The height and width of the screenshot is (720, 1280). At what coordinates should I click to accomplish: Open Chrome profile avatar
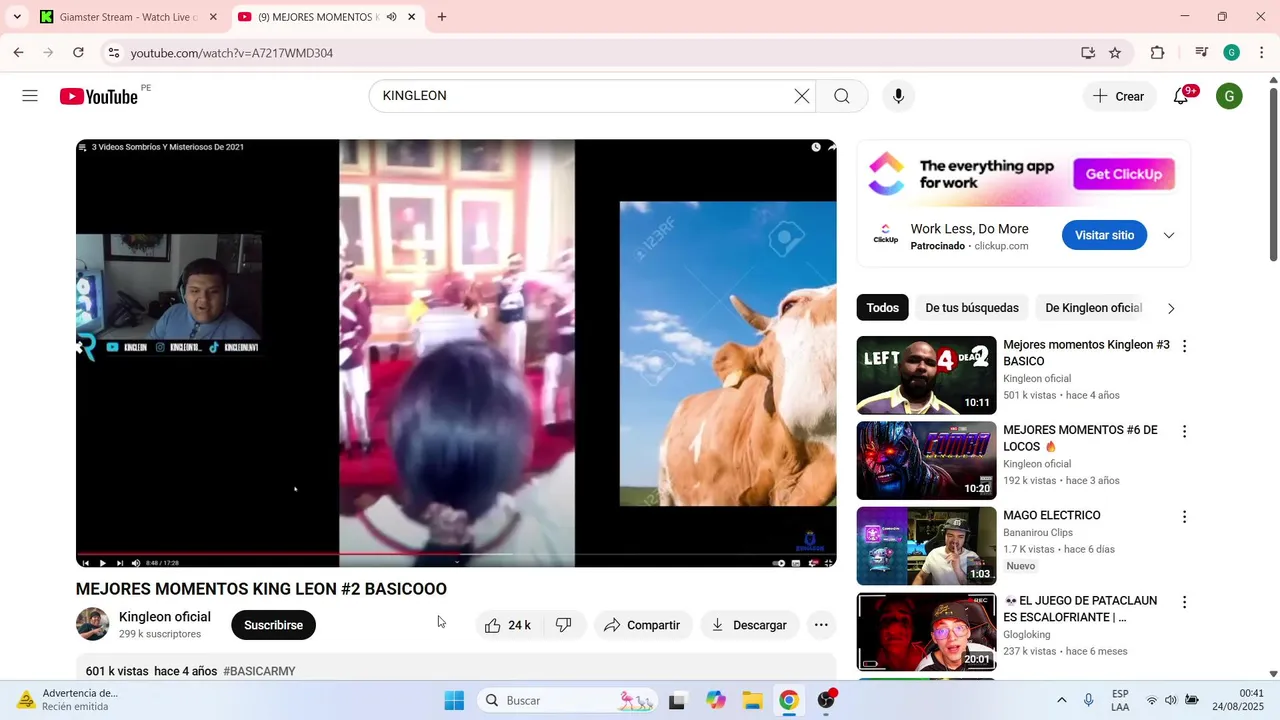point(1232,53)
